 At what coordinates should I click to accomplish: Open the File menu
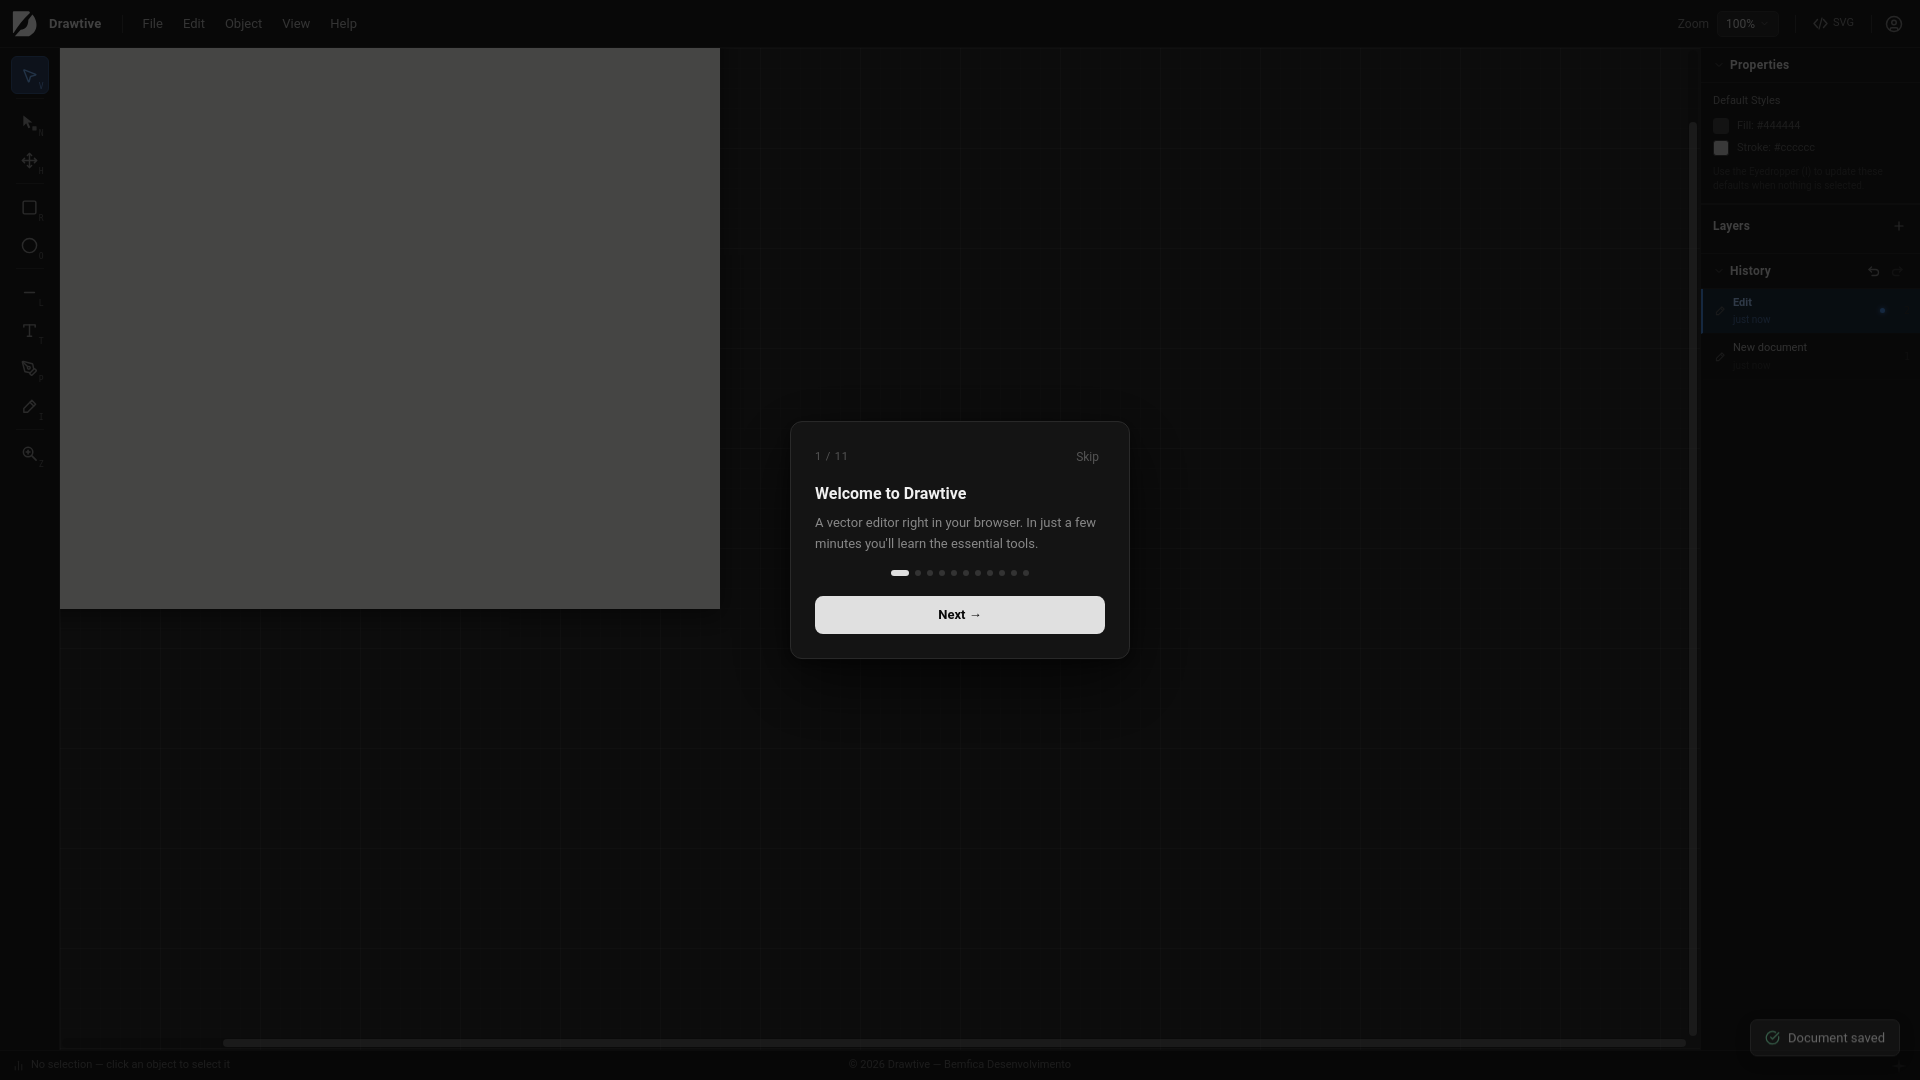click(152, 24)
